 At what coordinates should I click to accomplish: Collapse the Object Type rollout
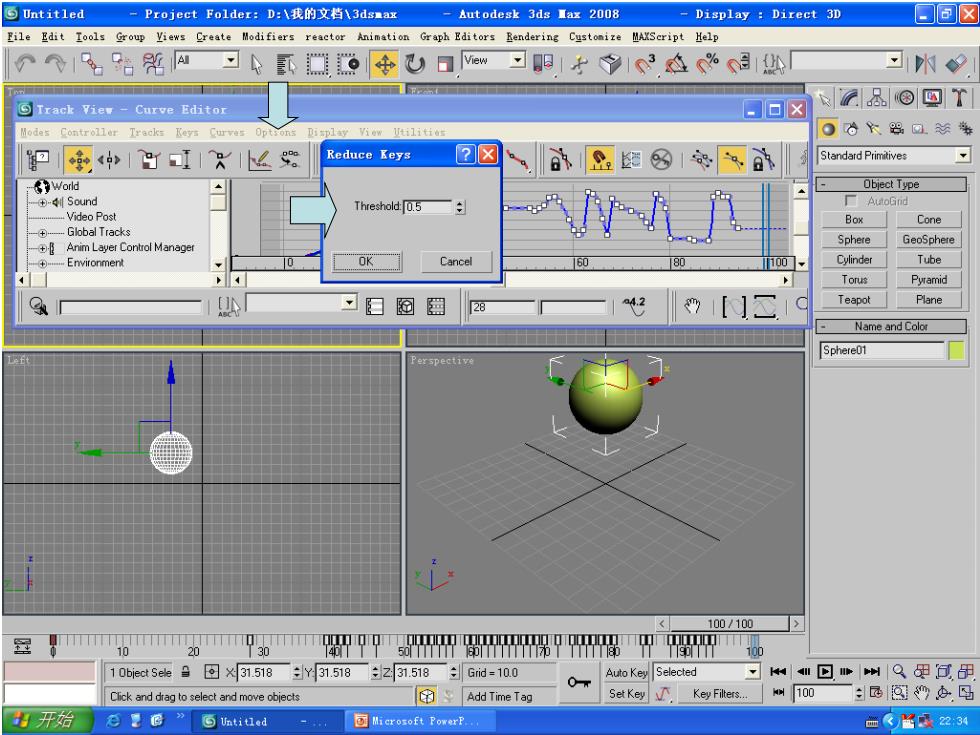point(891,184)
